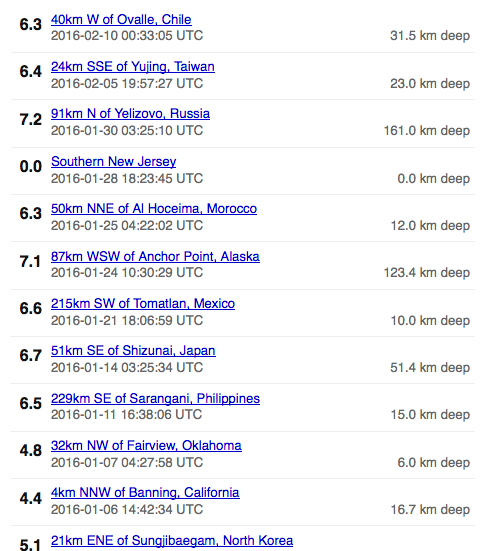Click the 2016-02-10 00:33:05 UTC timestamp

pyautogui.click(x=127, y=36)
